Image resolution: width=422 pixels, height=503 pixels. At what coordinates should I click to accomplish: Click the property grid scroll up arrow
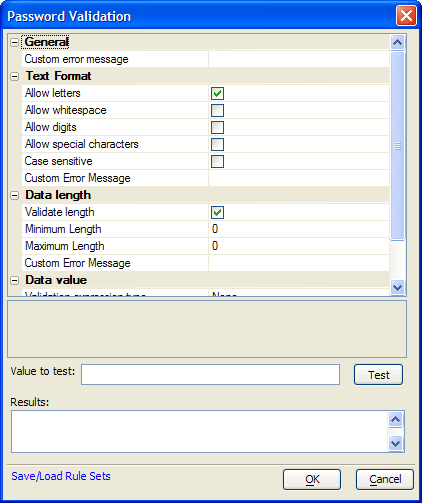[x=397, y=42]
